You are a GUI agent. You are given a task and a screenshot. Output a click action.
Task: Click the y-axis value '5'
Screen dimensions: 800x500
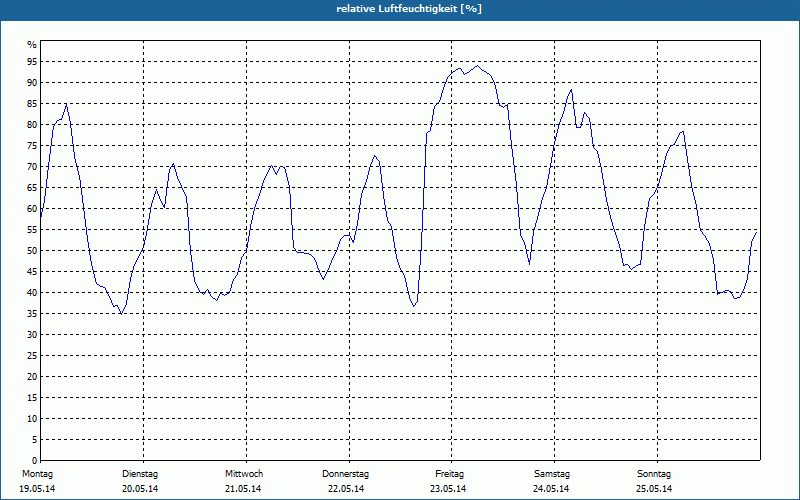point(35,439)
